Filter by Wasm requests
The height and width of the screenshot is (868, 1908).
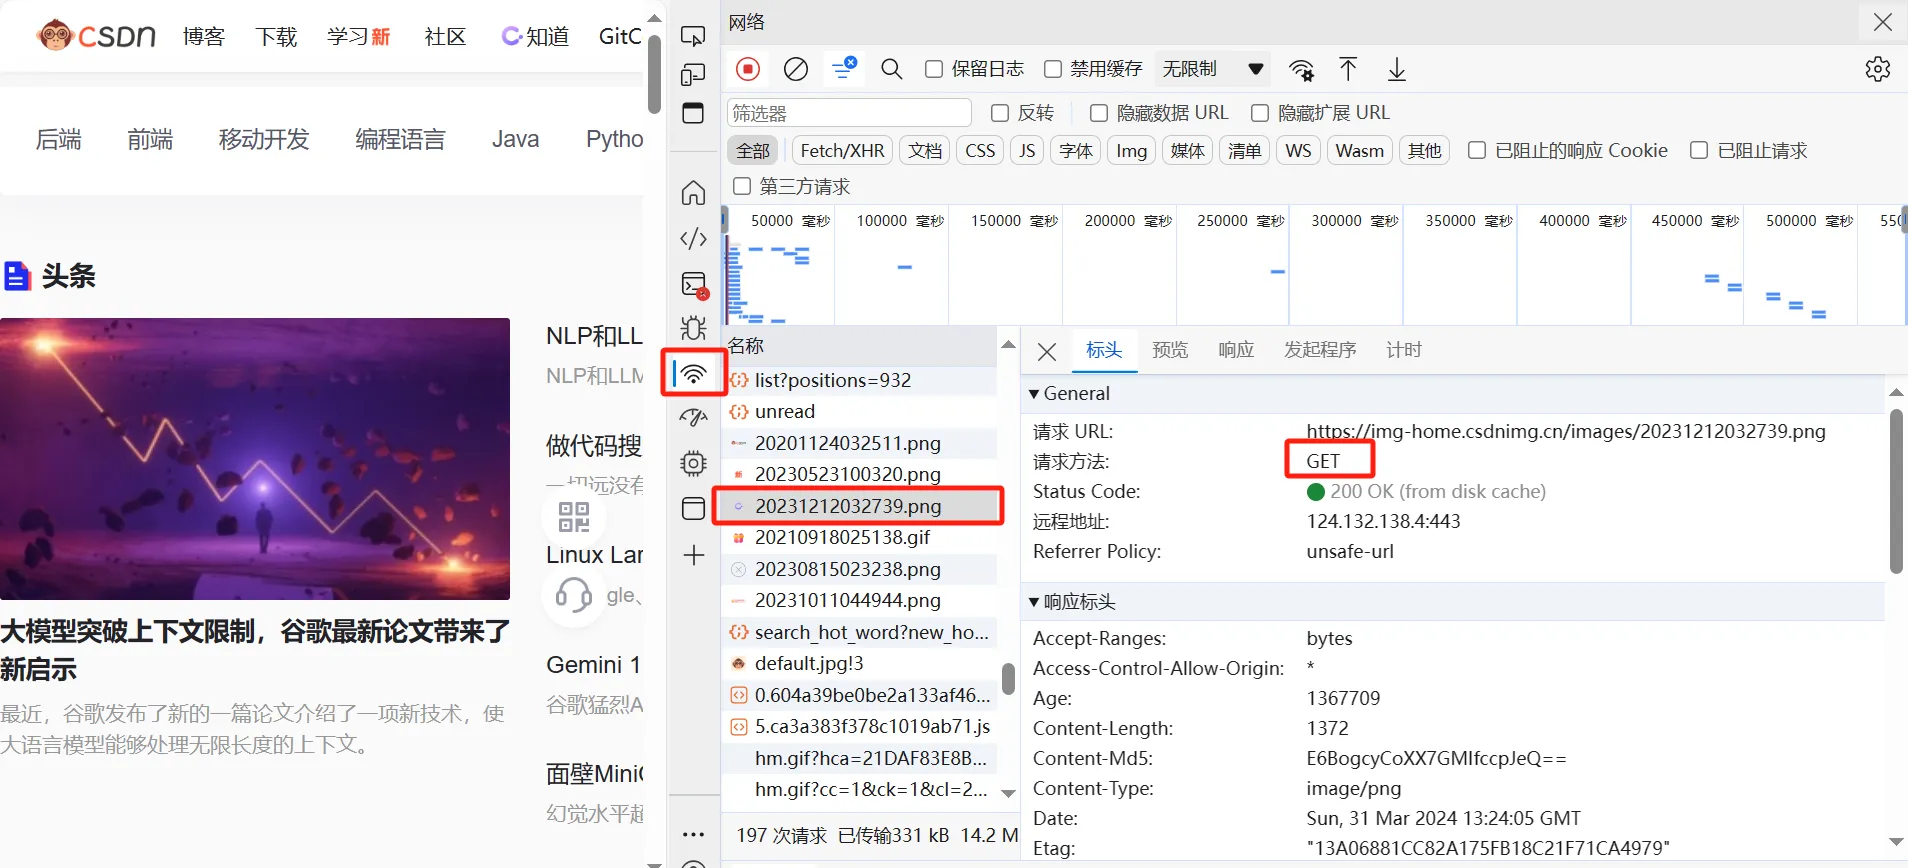pyautogui.click(x=1360, y=150)
